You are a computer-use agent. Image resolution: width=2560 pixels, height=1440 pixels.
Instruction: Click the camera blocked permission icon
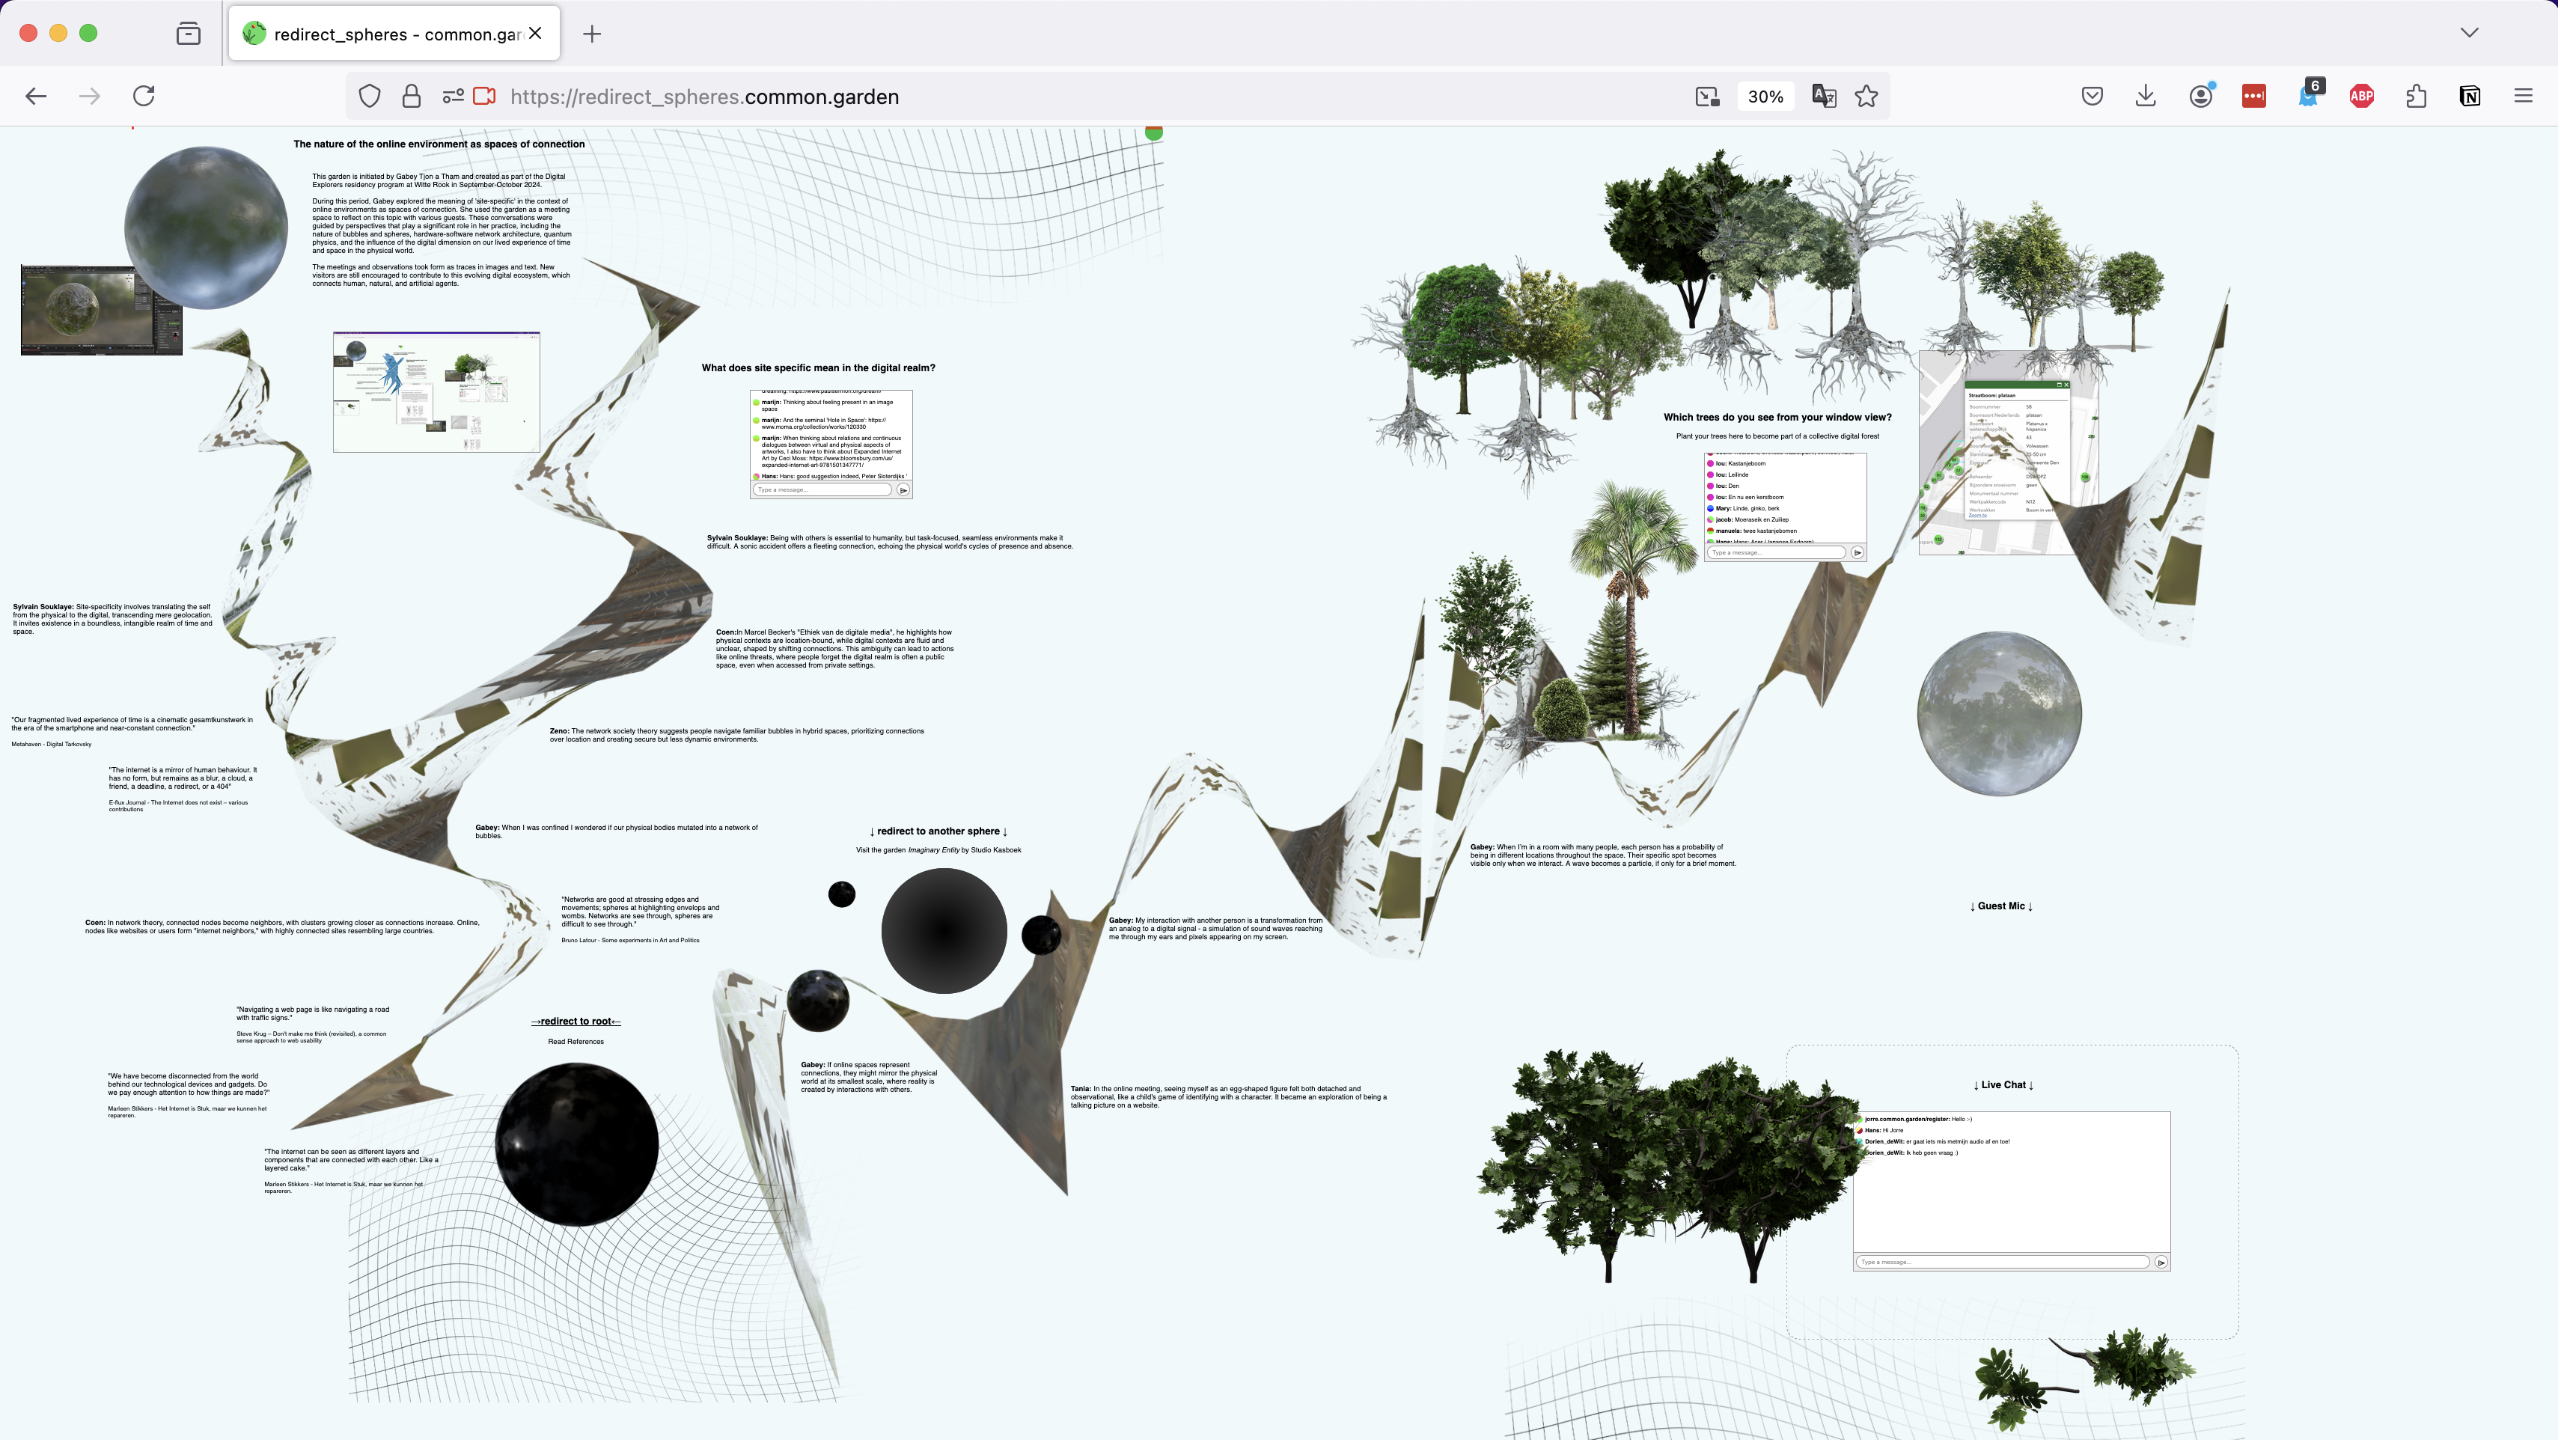(x=485, y=96)
